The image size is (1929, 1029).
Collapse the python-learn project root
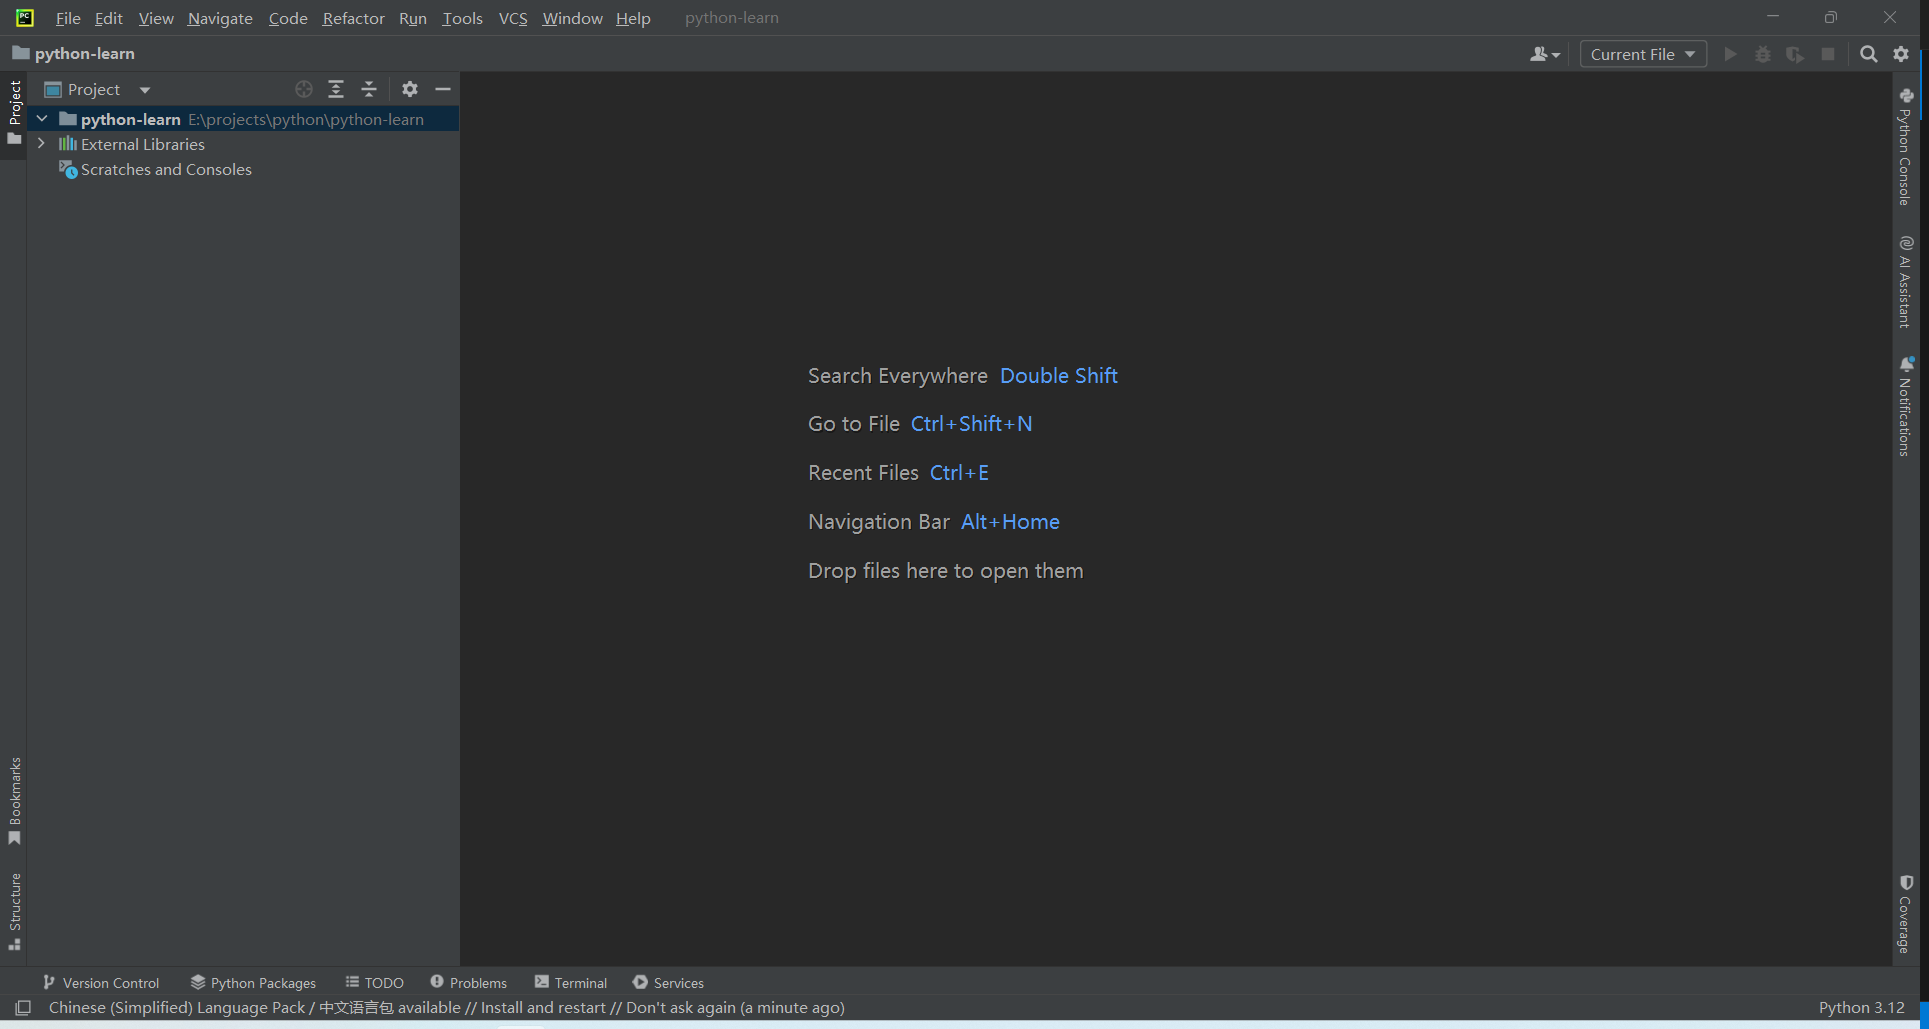point(42,119)
